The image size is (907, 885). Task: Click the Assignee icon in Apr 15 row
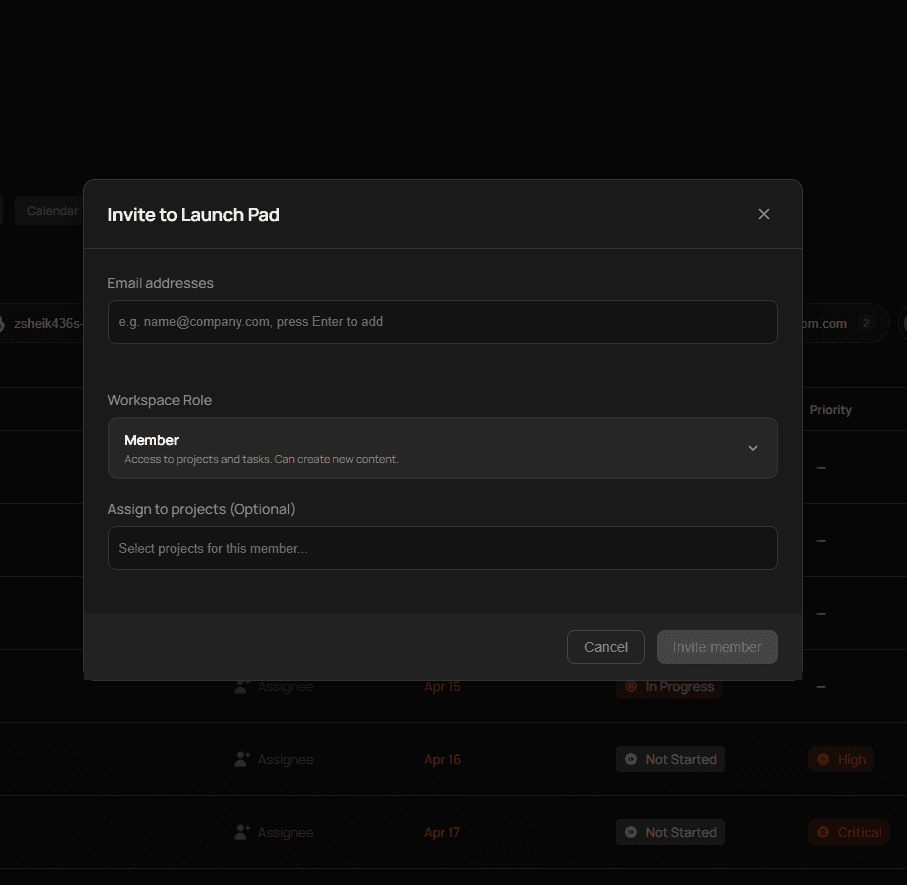pyautogui.click(x=242, y=687)
